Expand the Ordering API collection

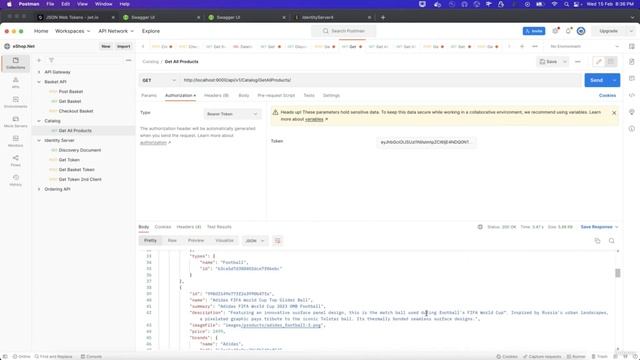coord(39,189)
